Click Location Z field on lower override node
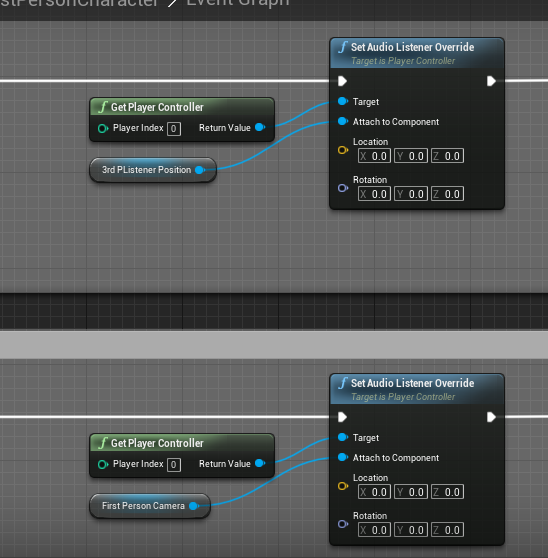 tap(447, 492)
